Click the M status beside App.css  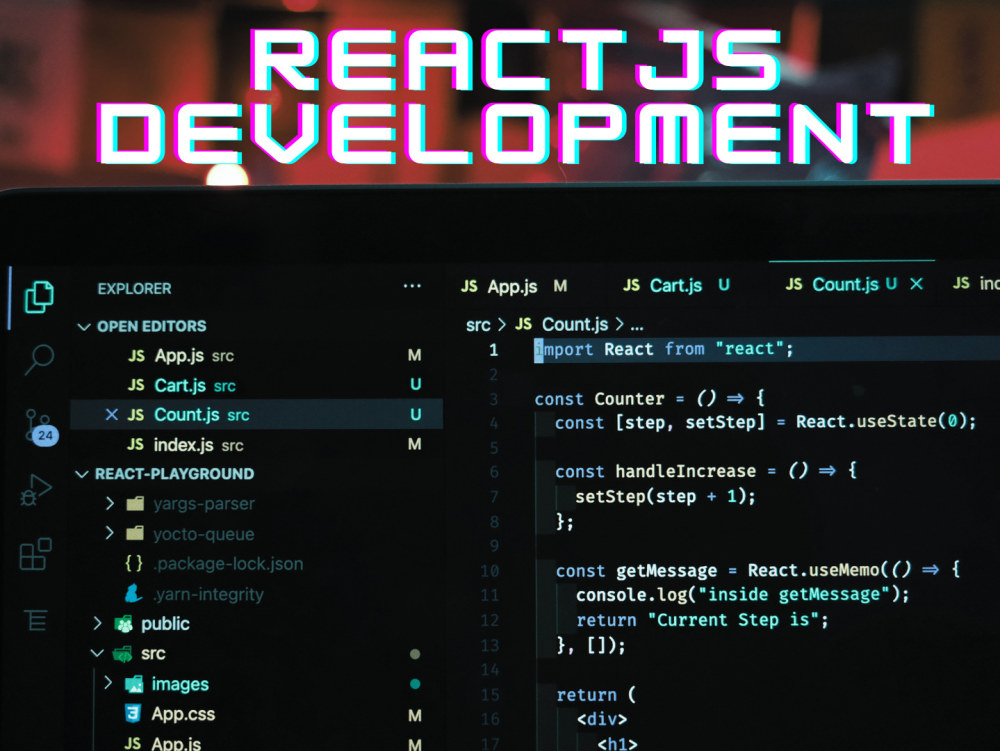click(415, 715)
